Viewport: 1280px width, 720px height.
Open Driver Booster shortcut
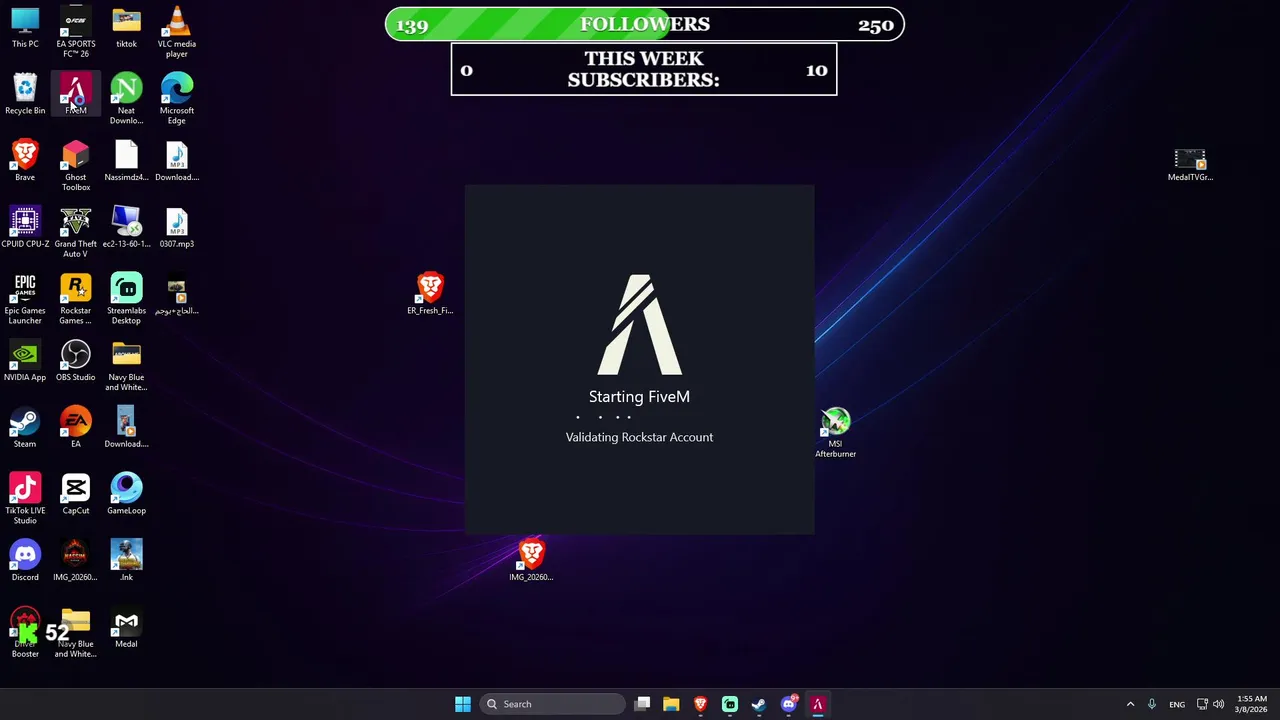[x=25, y=632]
